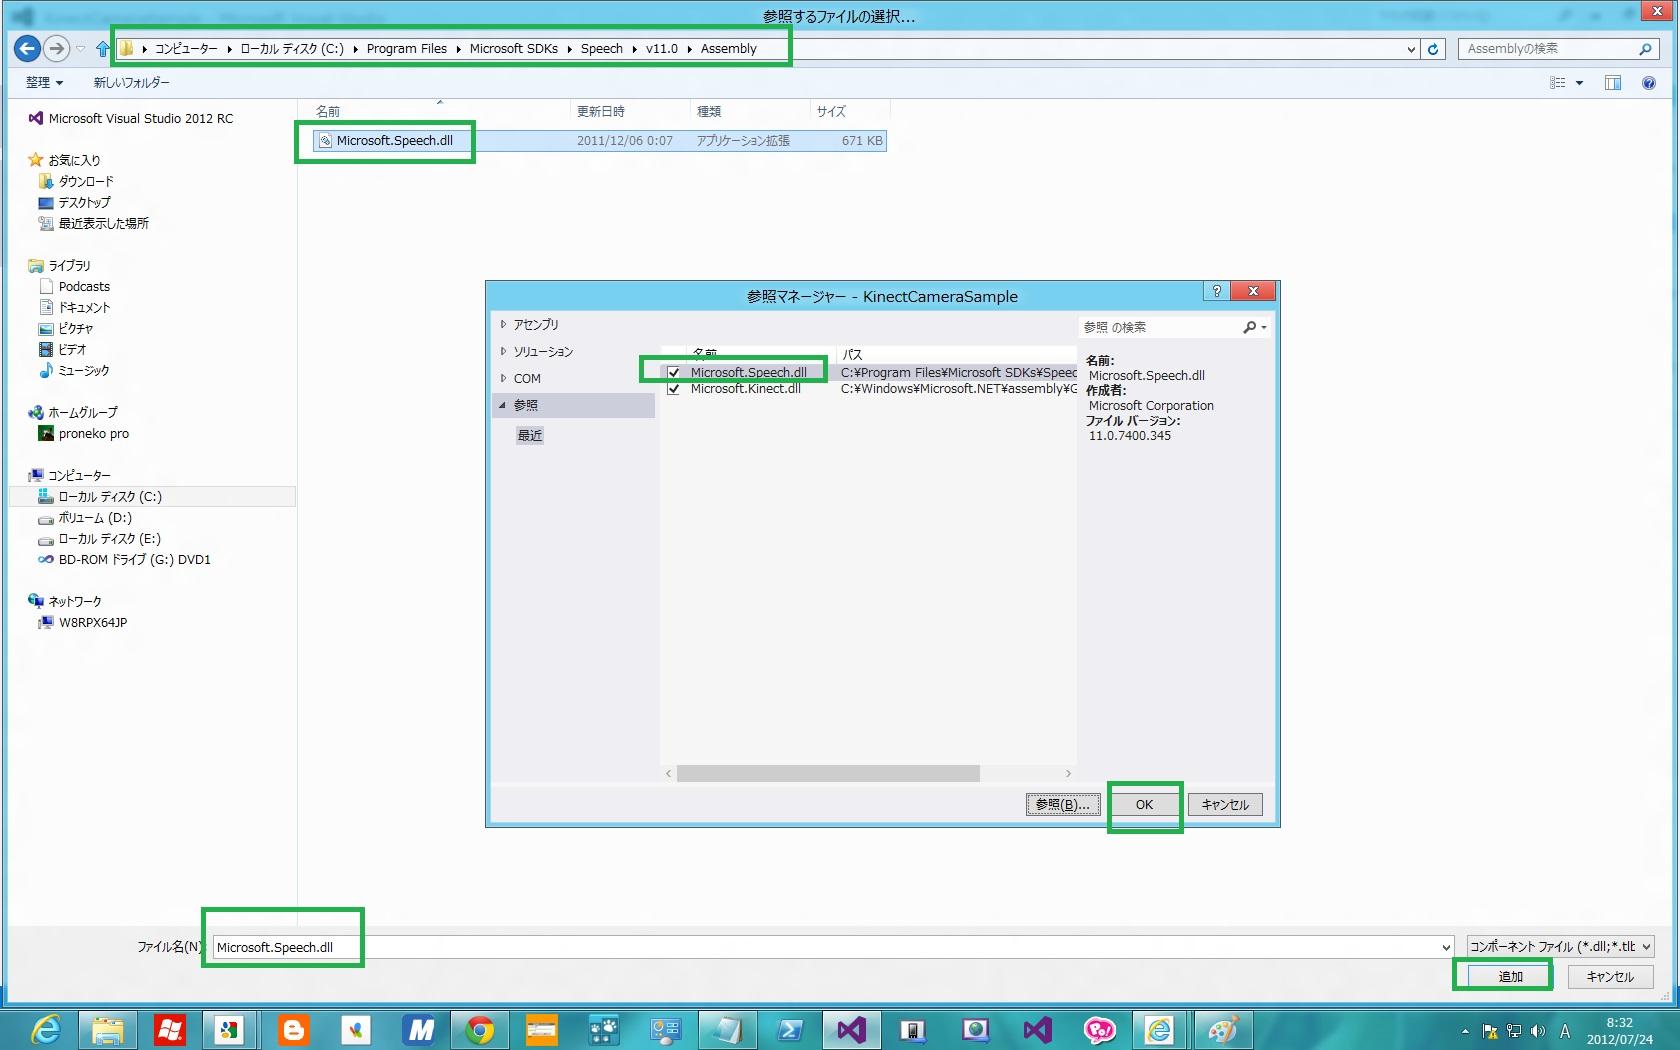Open the address bar history dropdown

(x=1411, y=48)
